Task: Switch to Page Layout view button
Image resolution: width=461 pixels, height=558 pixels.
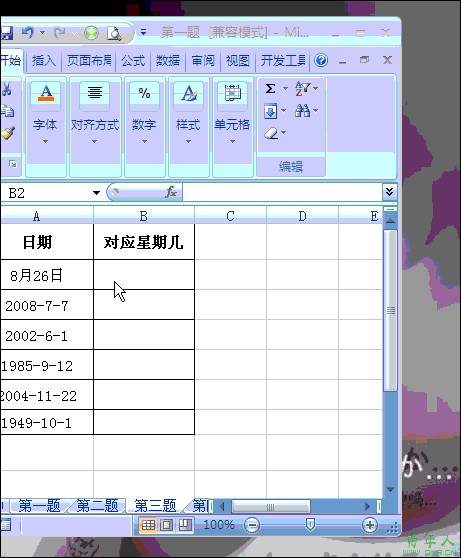Action: [x=167, y=525]
